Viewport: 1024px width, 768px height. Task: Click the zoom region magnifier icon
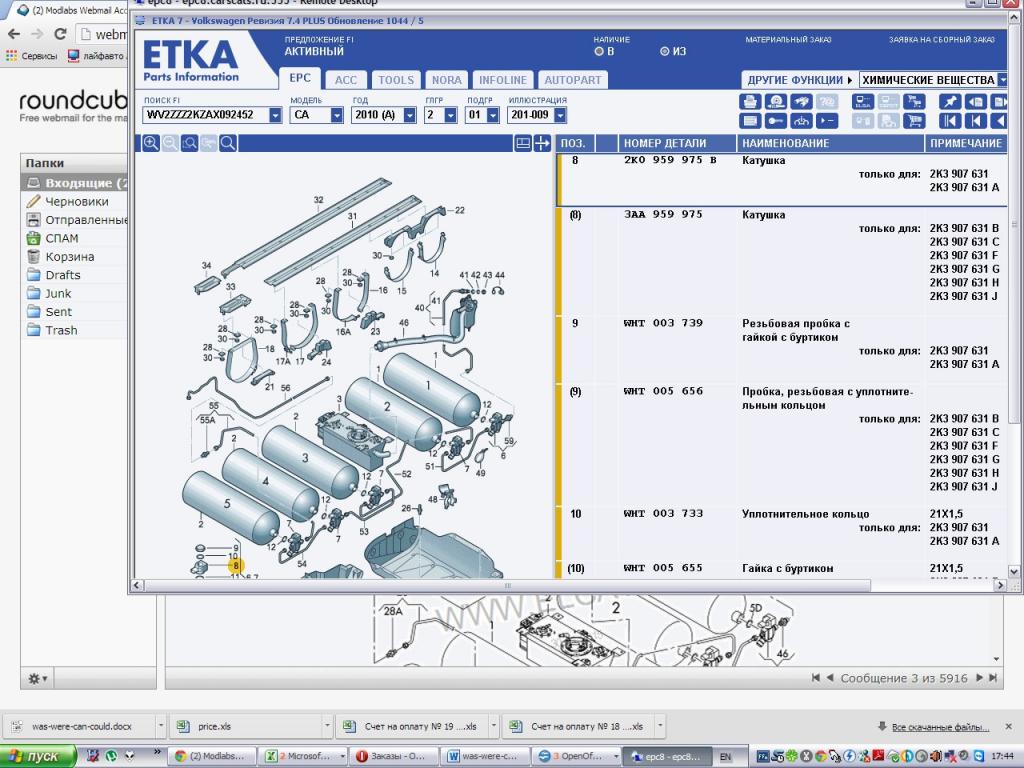[189, 143]
